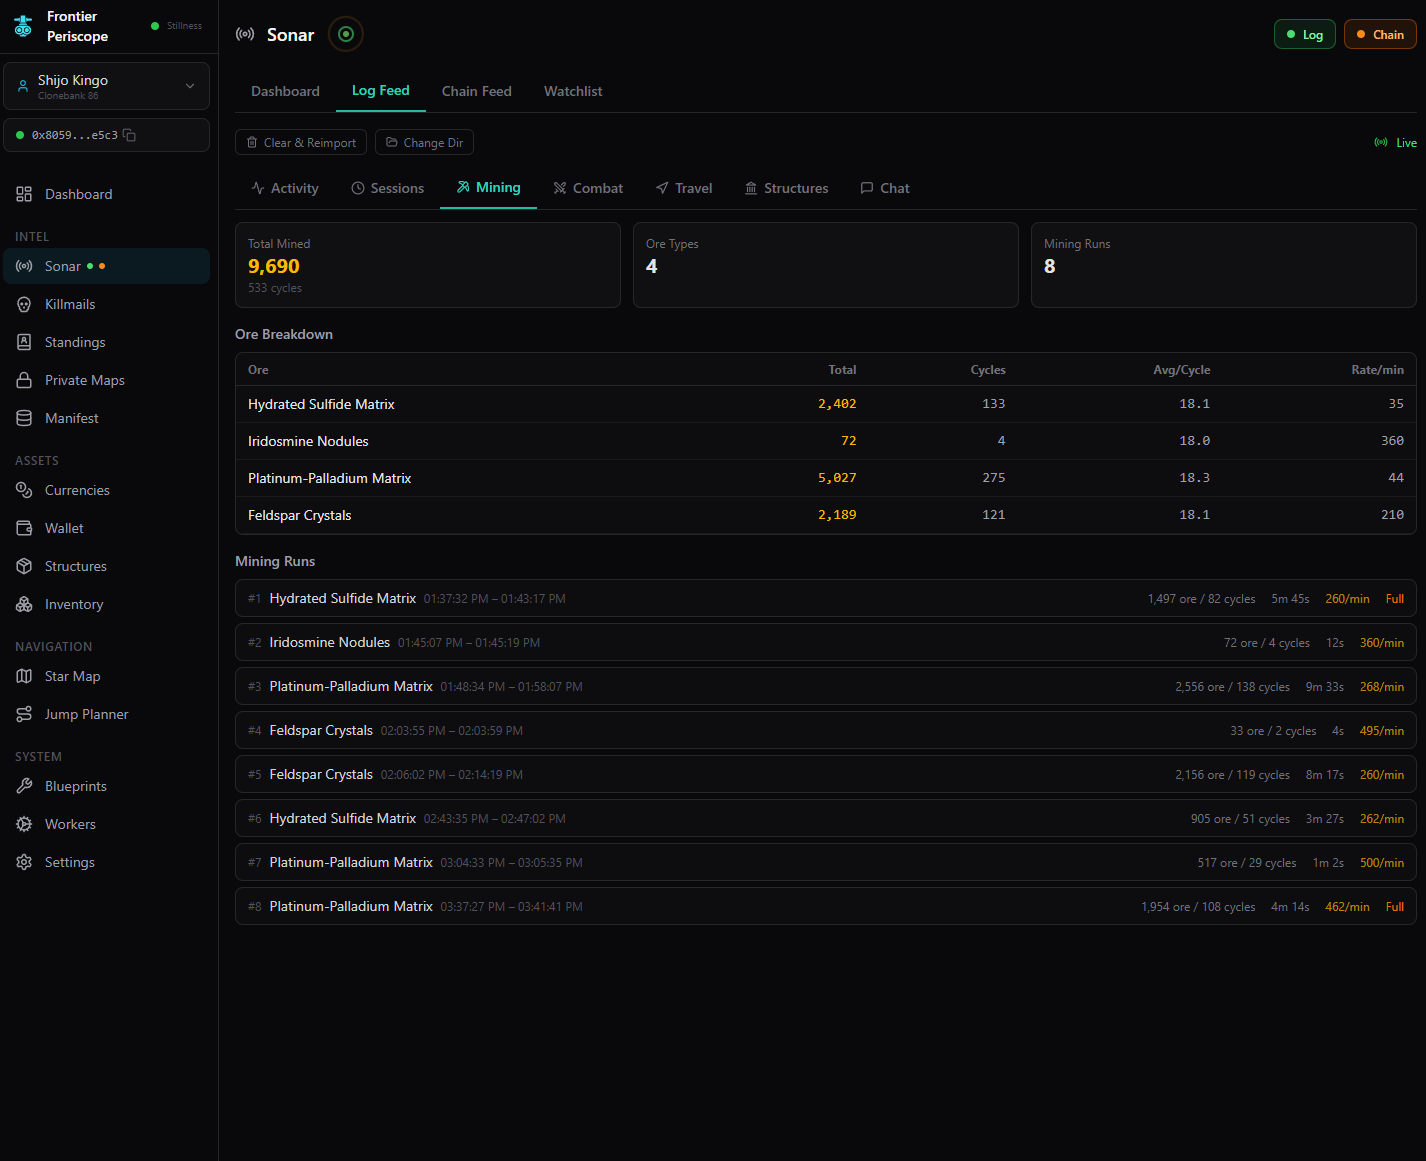Open mining run #7 Platinum-Palladium Matrix
The height and width of the screenshot is (1161, 1426).
coord(826,862)
